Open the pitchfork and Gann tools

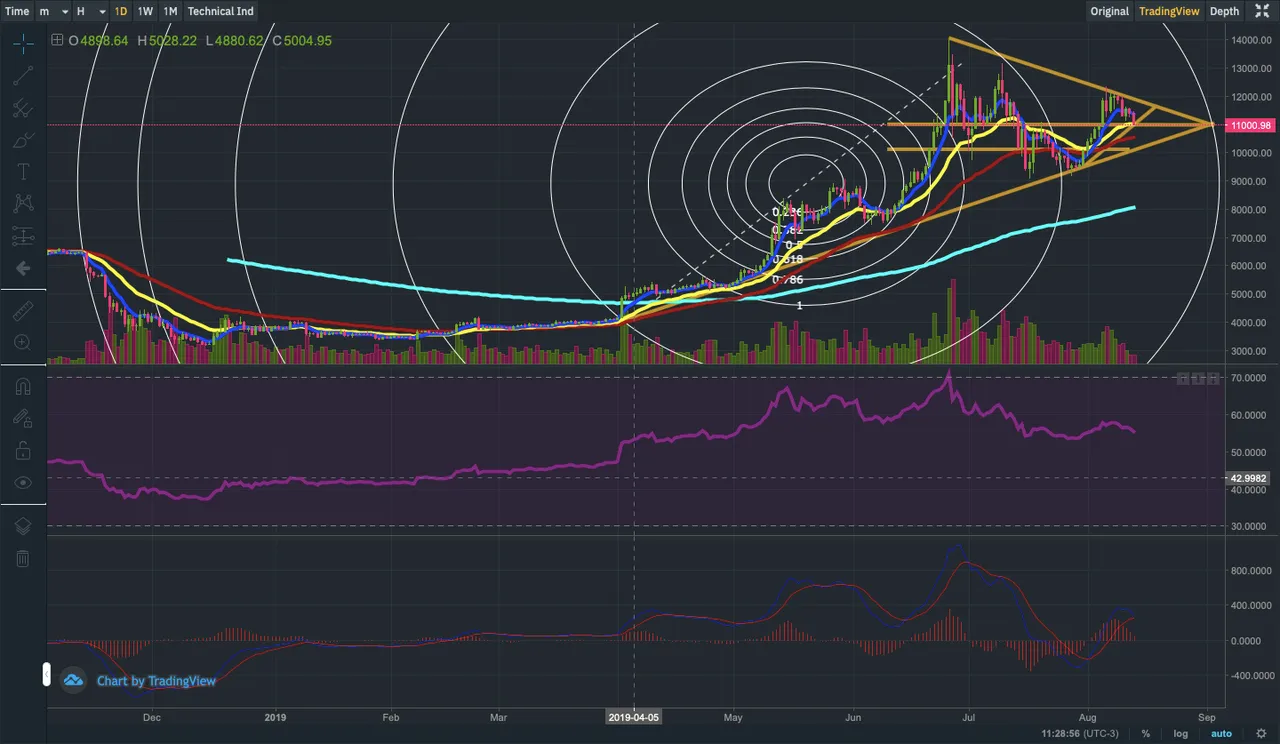tap(22, 107)
